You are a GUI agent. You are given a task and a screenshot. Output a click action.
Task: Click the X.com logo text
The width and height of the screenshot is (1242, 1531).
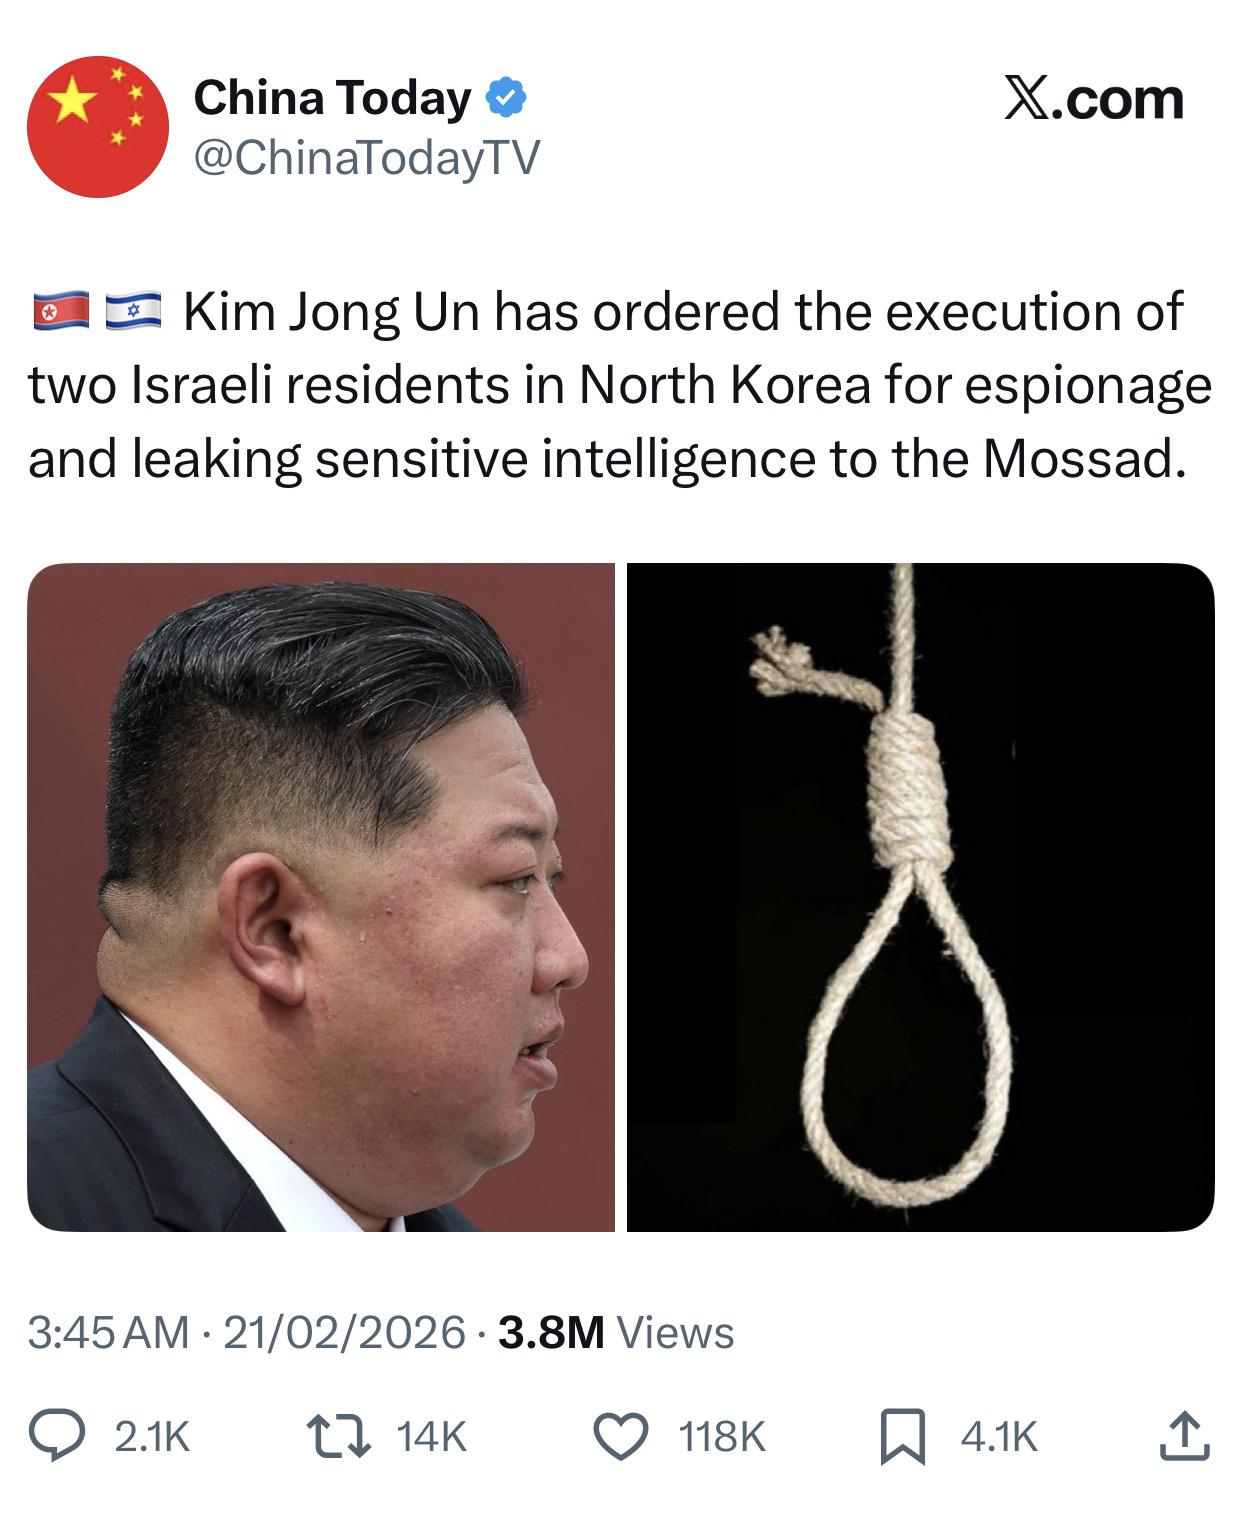[x=1094, y=99]
